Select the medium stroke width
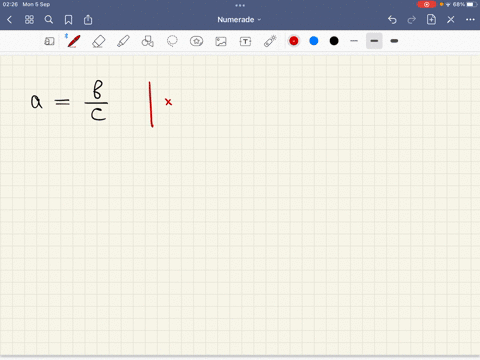Image resolution: width=480 pixels, height=360 pixels. point(374,41)
